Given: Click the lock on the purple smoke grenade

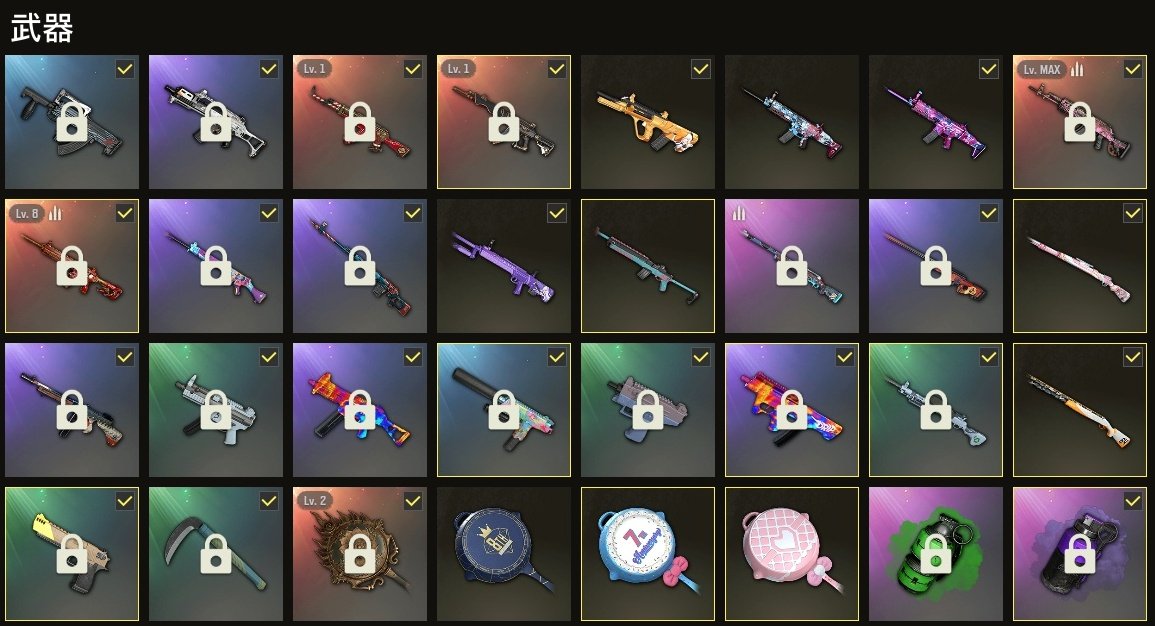Looking at the screenshot, I should pyautogui.click(x=1079, y=554).
